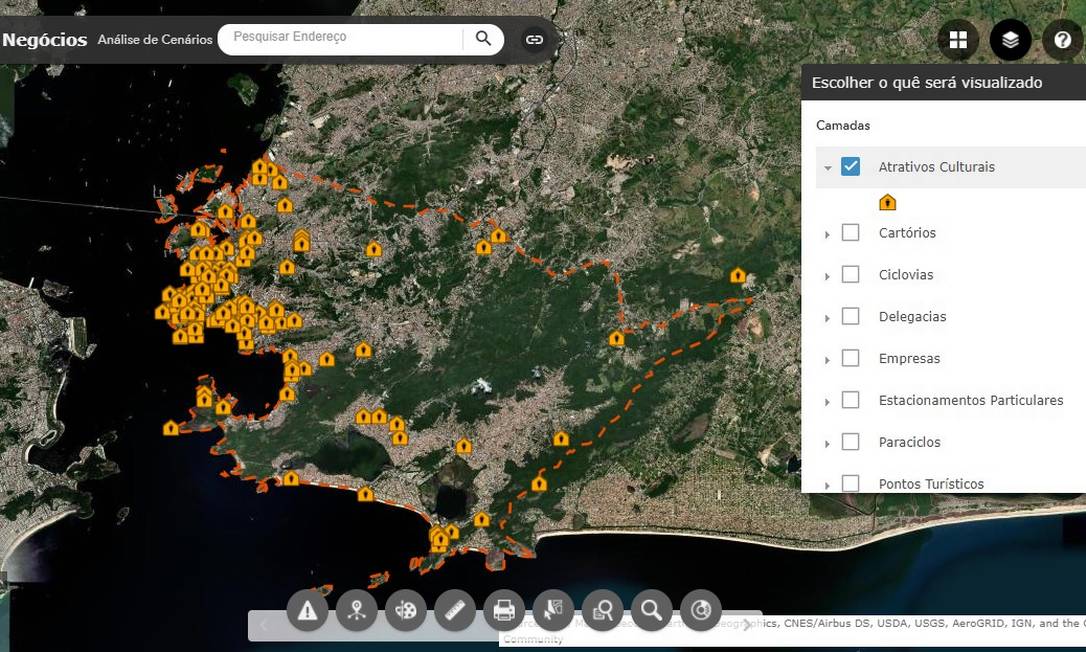Turn on the Delegacias layer checkbox
The height and width of the screenshot is (652, 1086).
coord(851,317)
